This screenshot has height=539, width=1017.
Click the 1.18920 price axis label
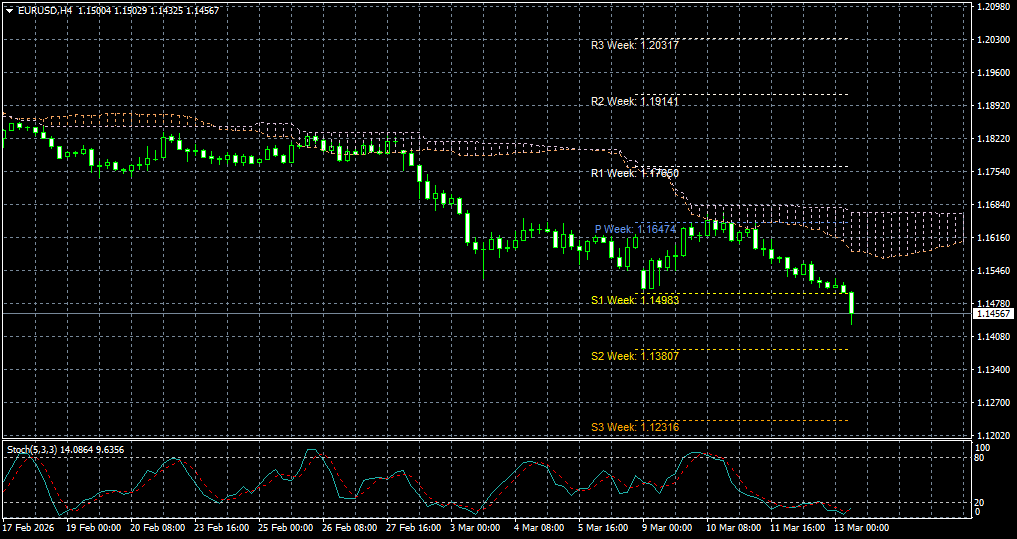[x=992, y=106]
